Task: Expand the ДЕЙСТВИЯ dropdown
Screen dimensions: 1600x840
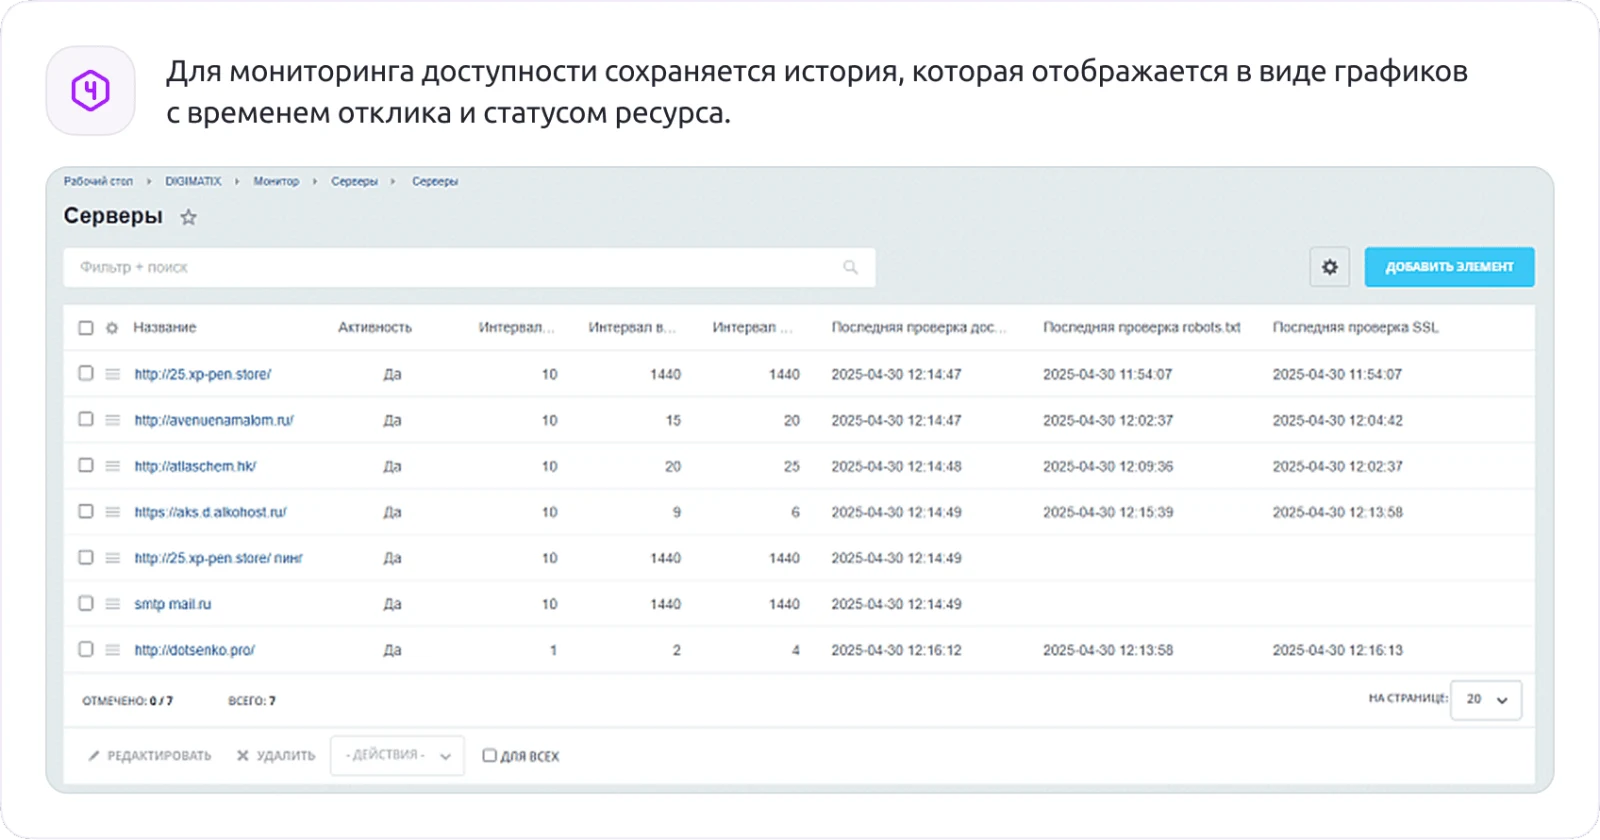Action: [397, 756]
